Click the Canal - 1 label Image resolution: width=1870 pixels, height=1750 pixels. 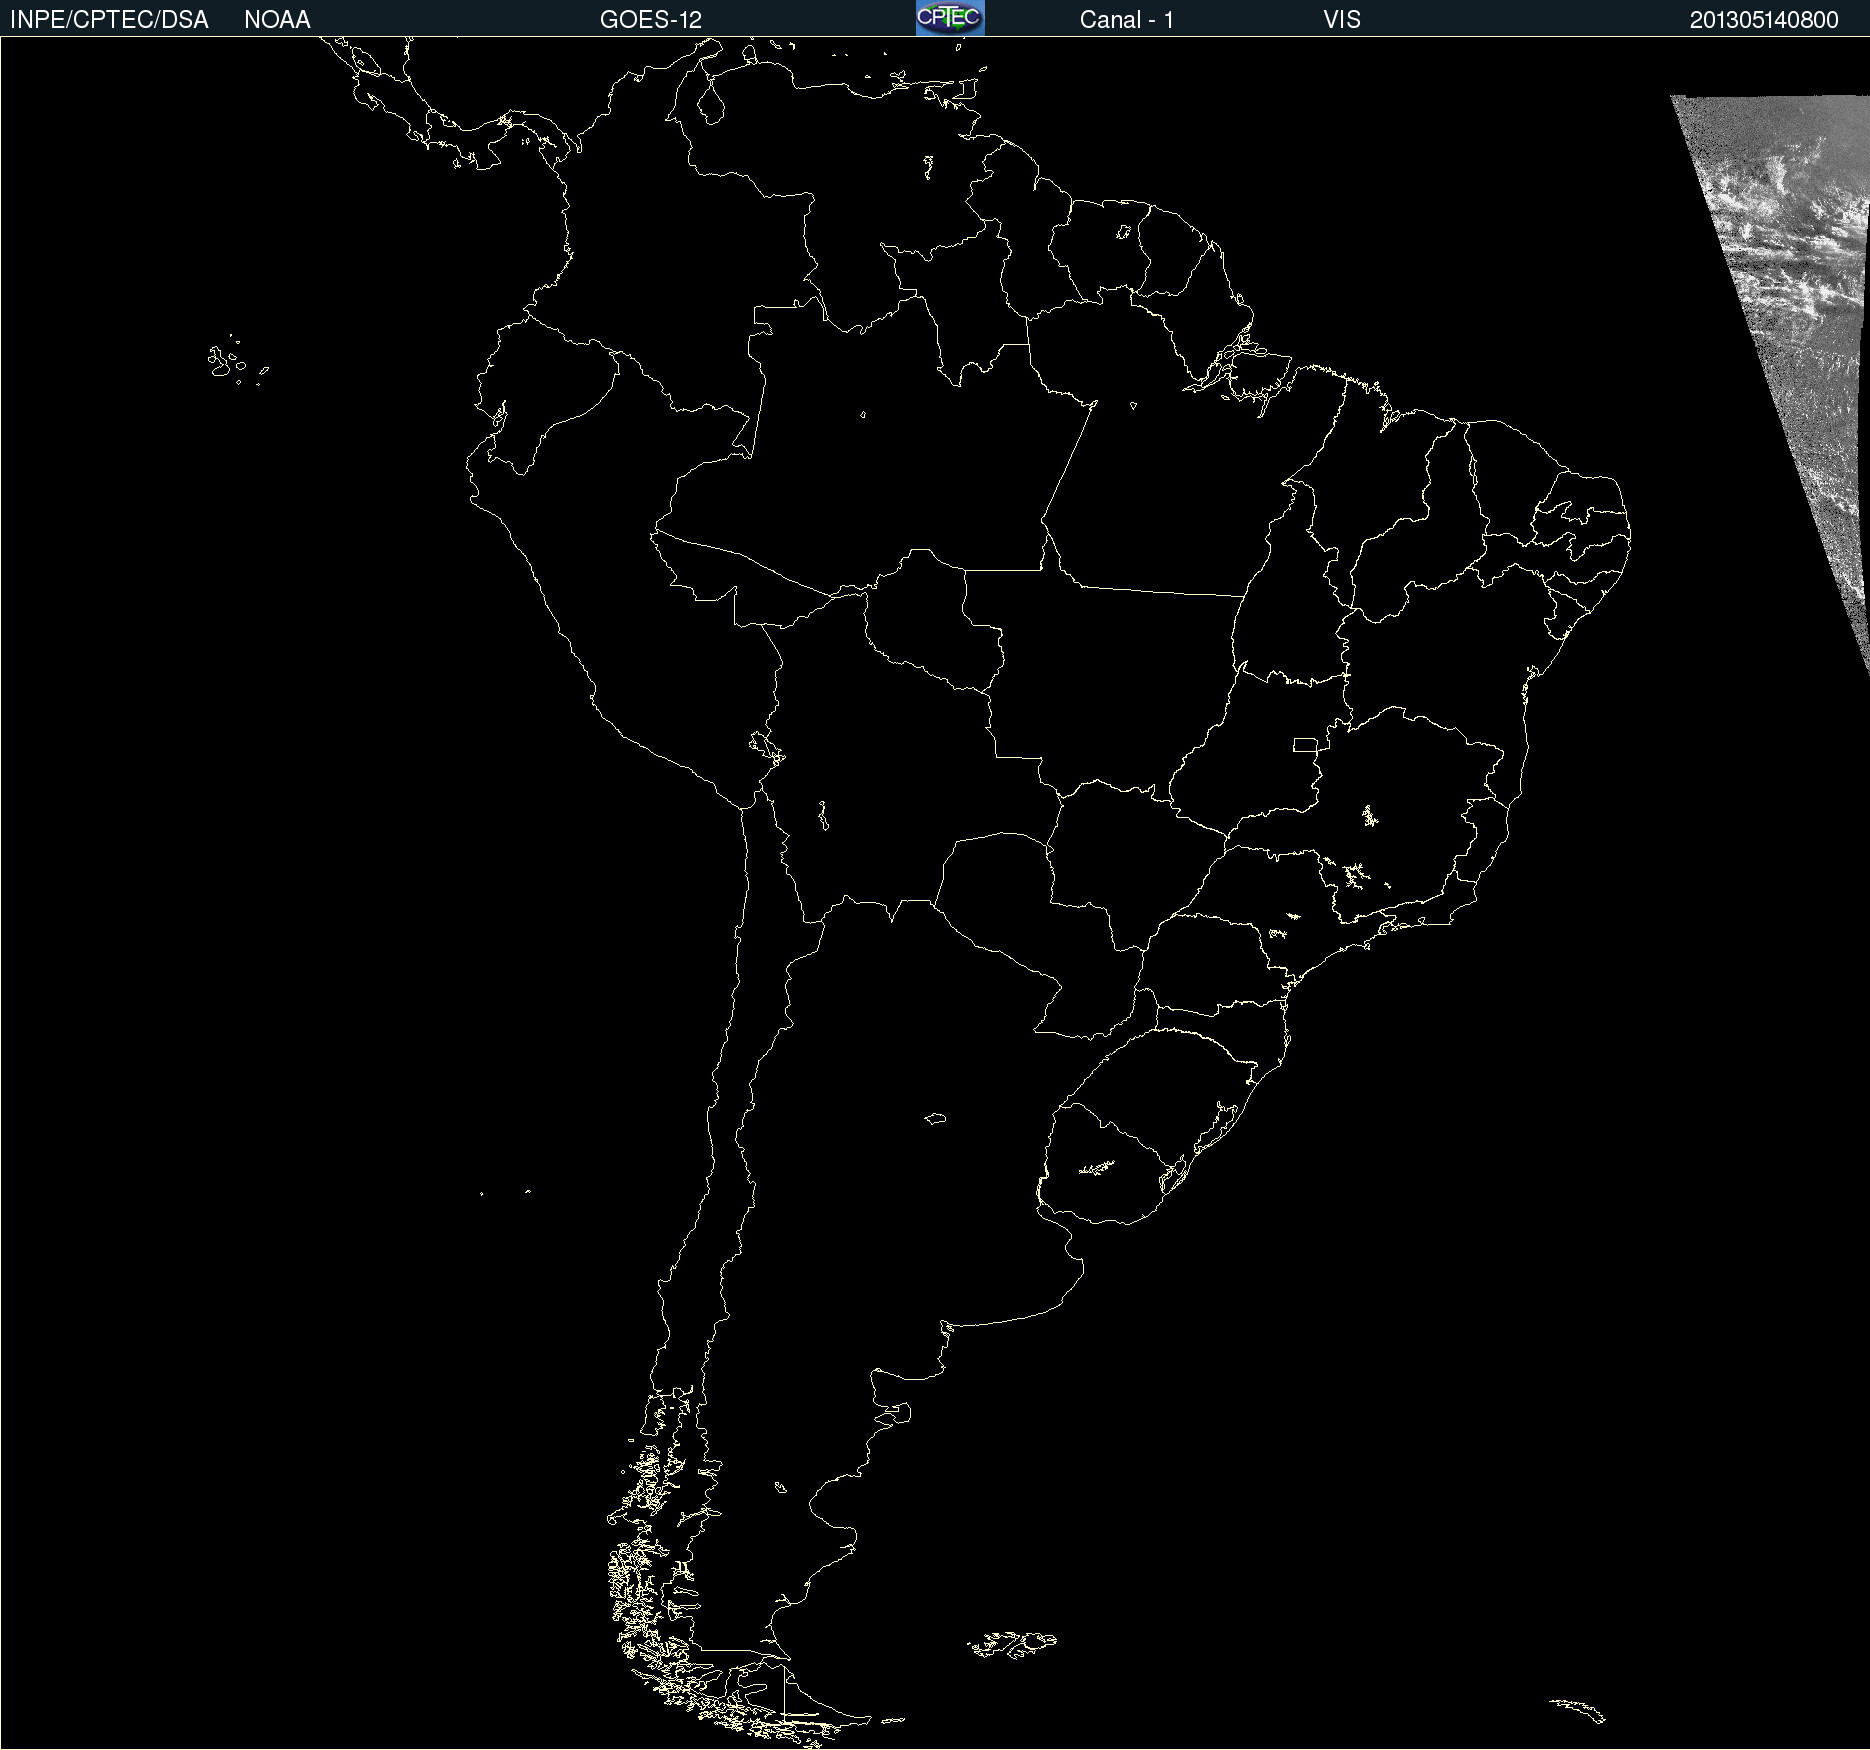point(1127,20)
